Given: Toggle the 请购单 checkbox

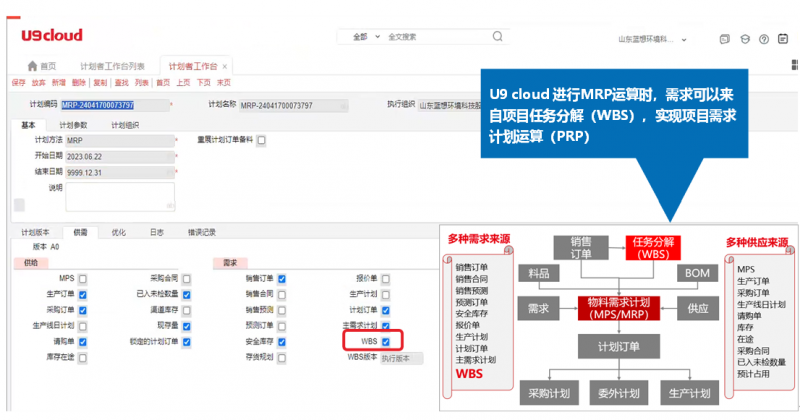Looking at the screenshot, I should 83,342.
